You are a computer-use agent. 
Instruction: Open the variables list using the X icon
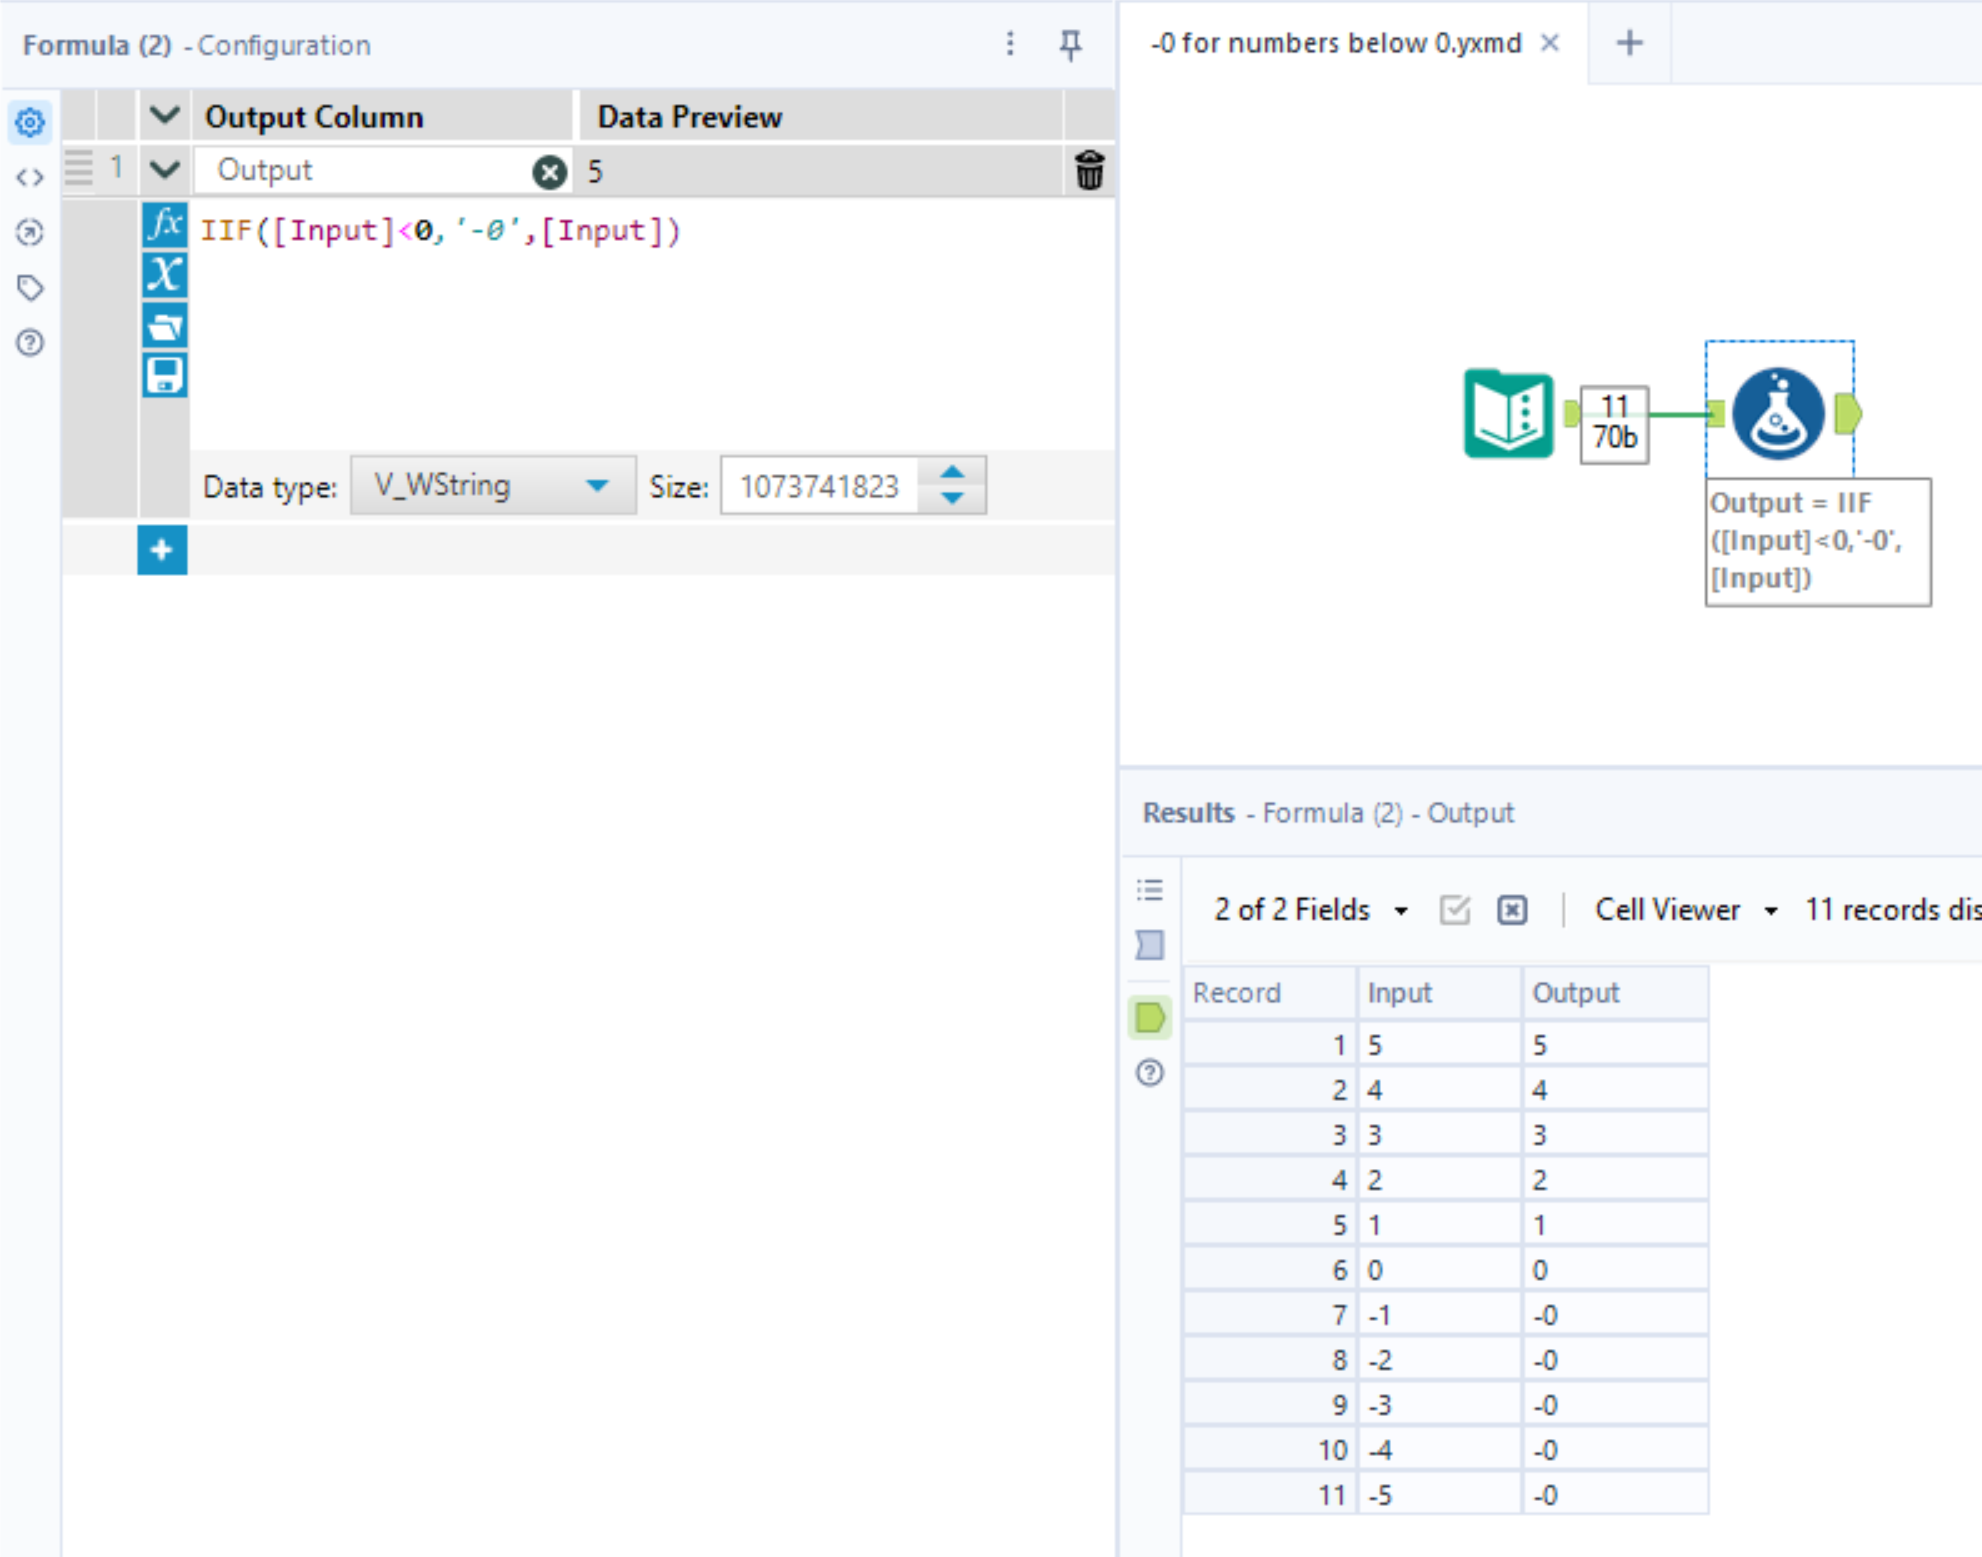165,276
